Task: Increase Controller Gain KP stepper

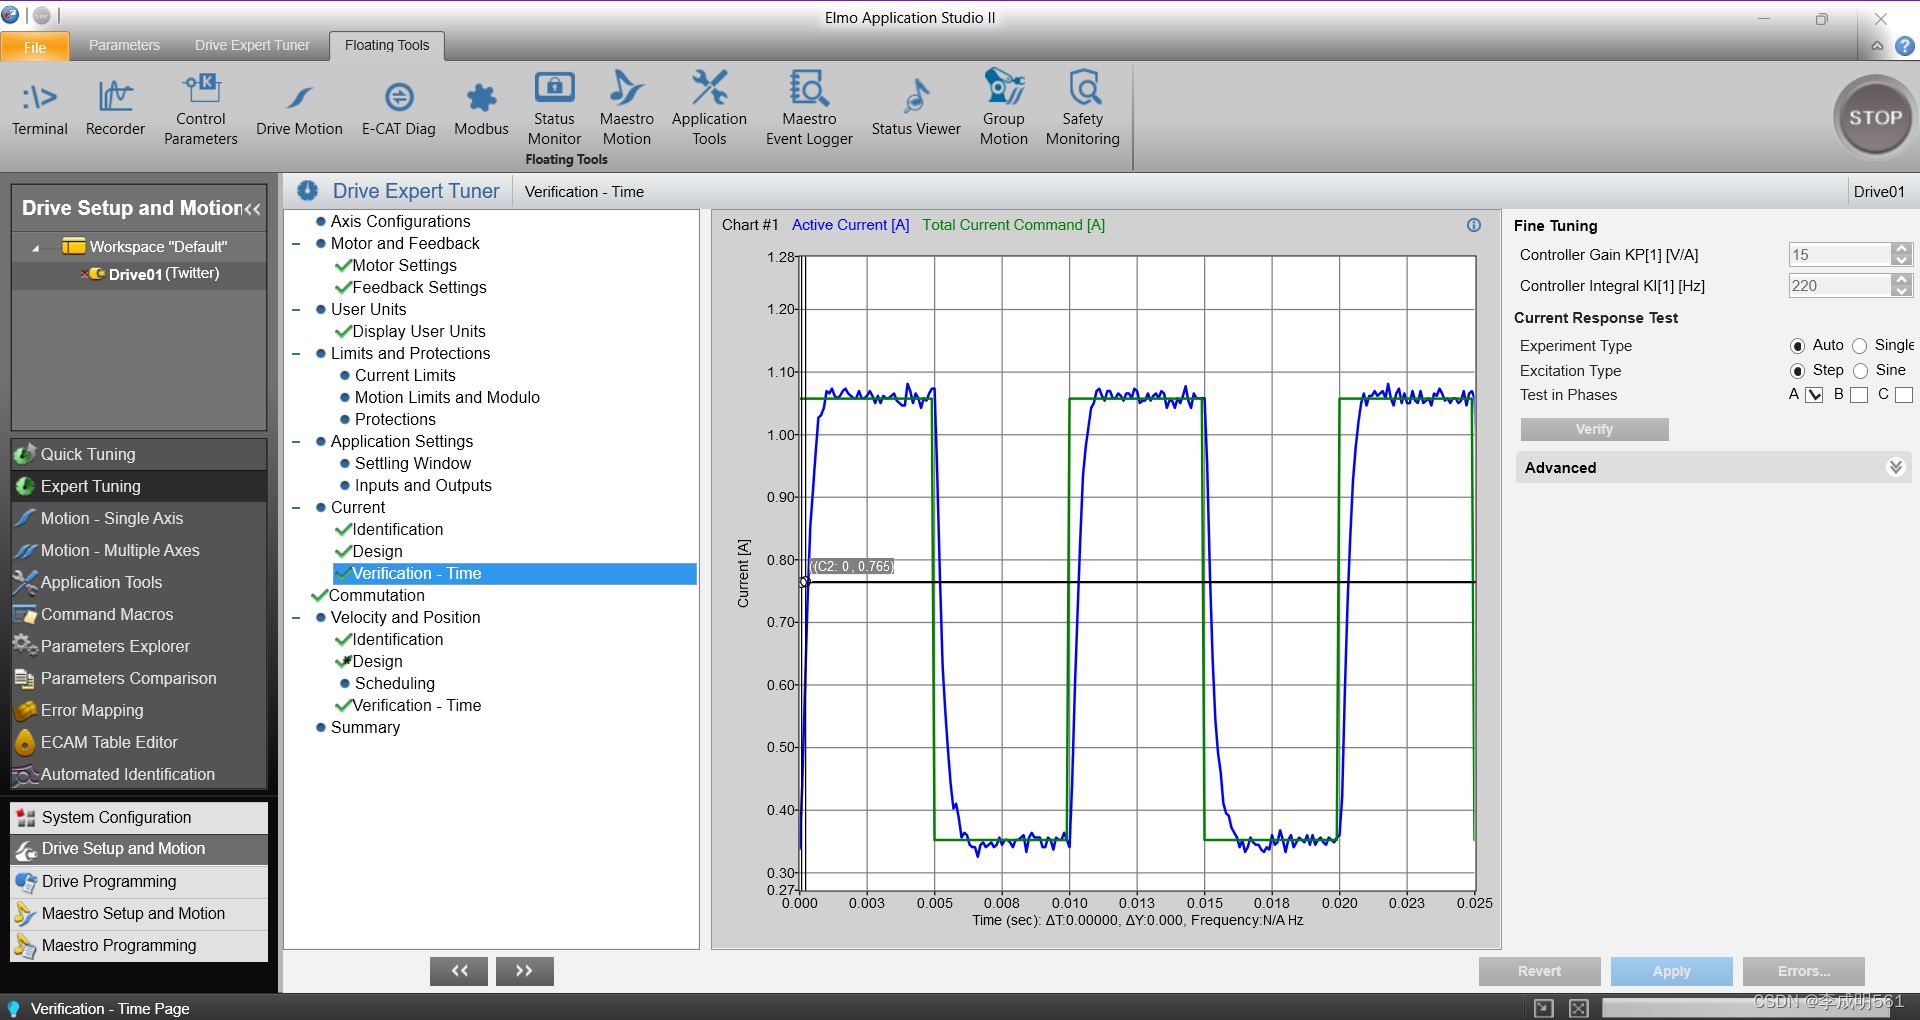Action: point(1902,249)
